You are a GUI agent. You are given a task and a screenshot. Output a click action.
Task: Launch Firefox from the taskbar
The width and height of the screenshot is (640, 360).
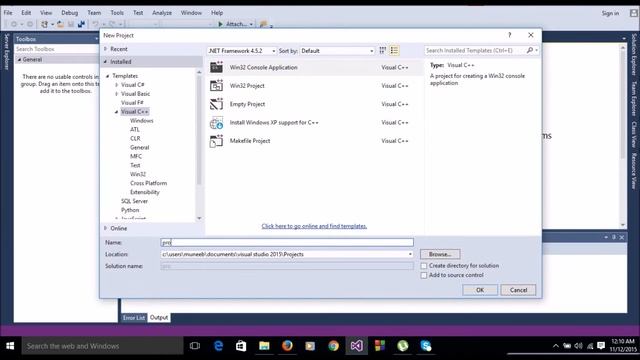pyautogui.click(x=287, y=346)
